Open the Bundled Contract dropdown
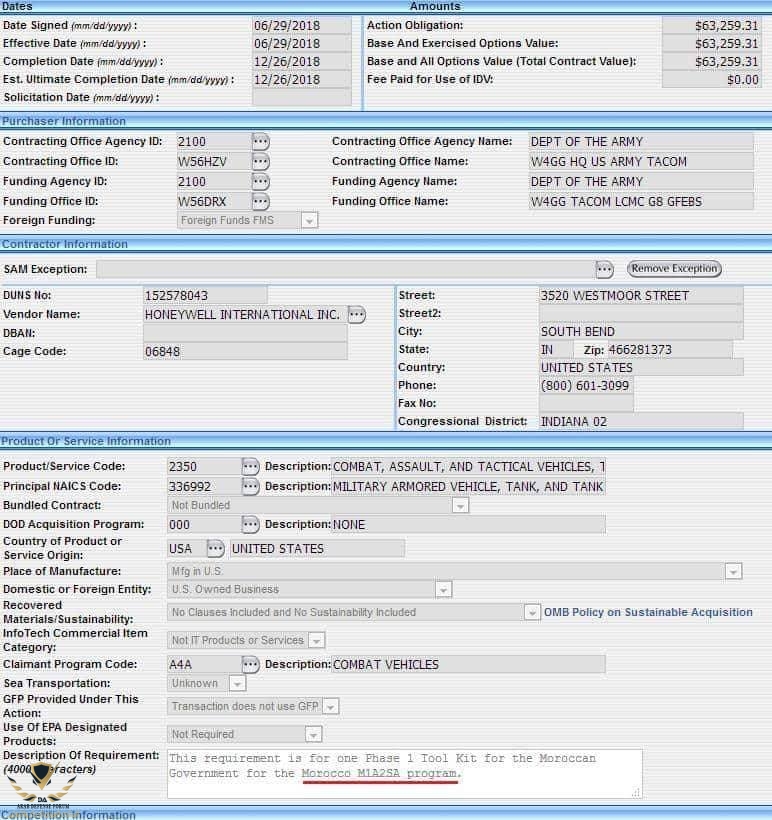The image size is (772, 820). pos(459,506)
